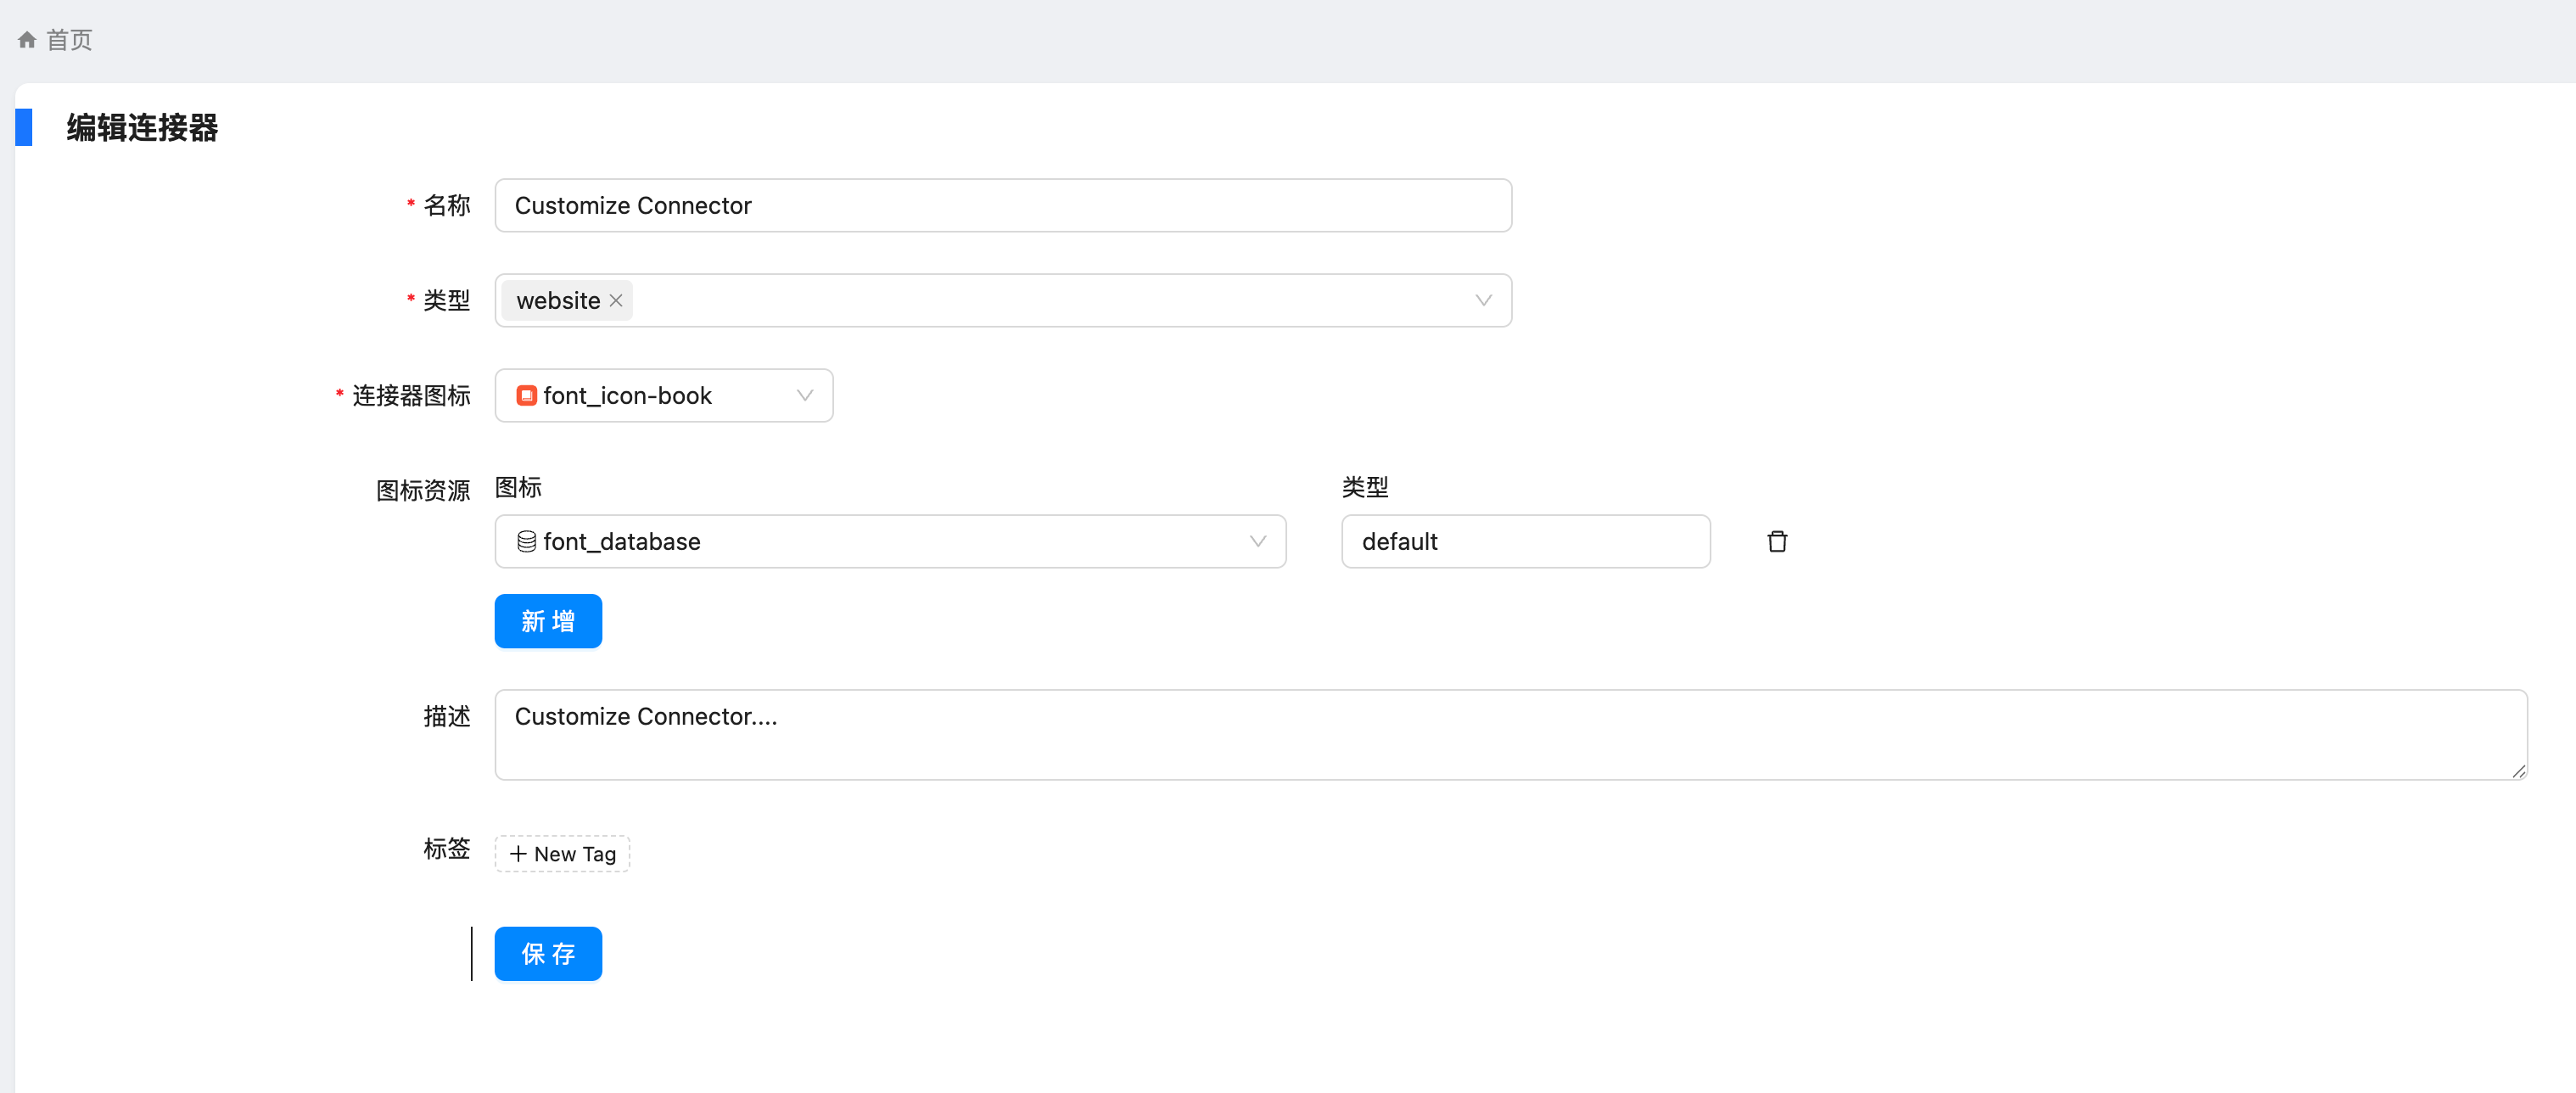Click the 编辑连接器 page heading
2576x1093 pixels.
pos(142,128)
